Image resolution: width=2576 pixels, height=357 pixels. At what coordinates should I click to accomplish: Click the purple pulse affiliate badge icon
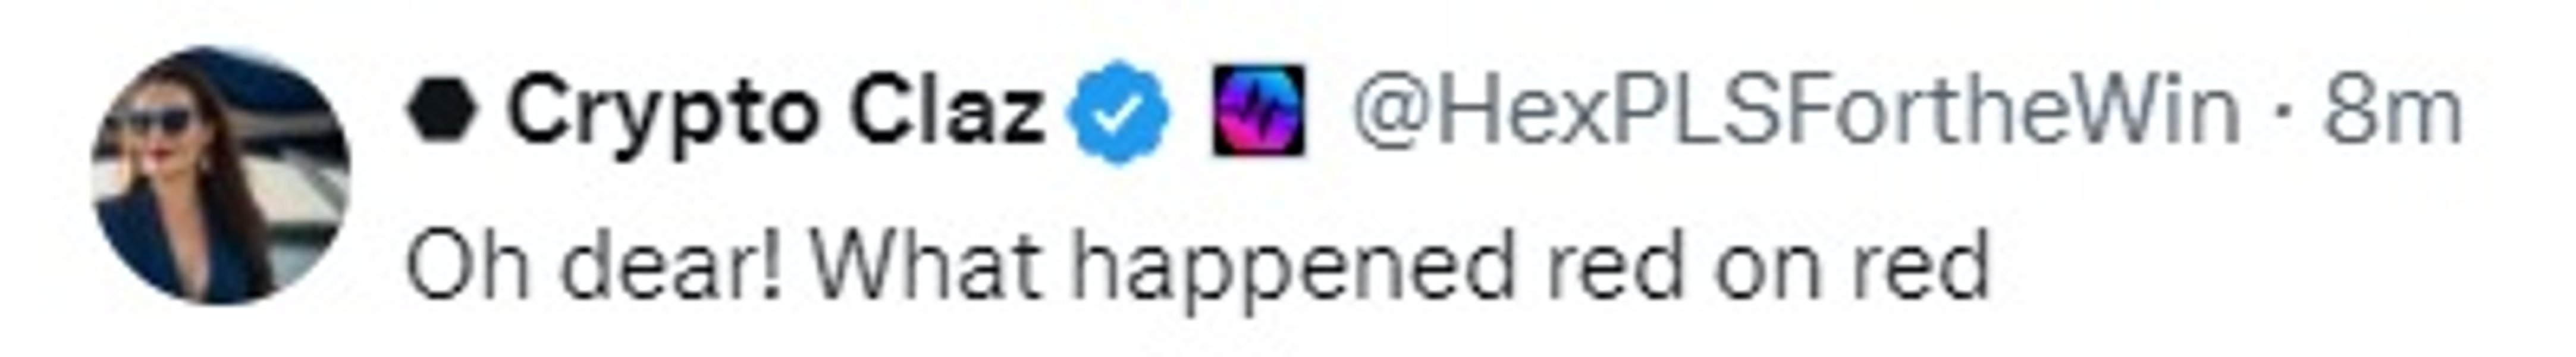(1259, 110)
